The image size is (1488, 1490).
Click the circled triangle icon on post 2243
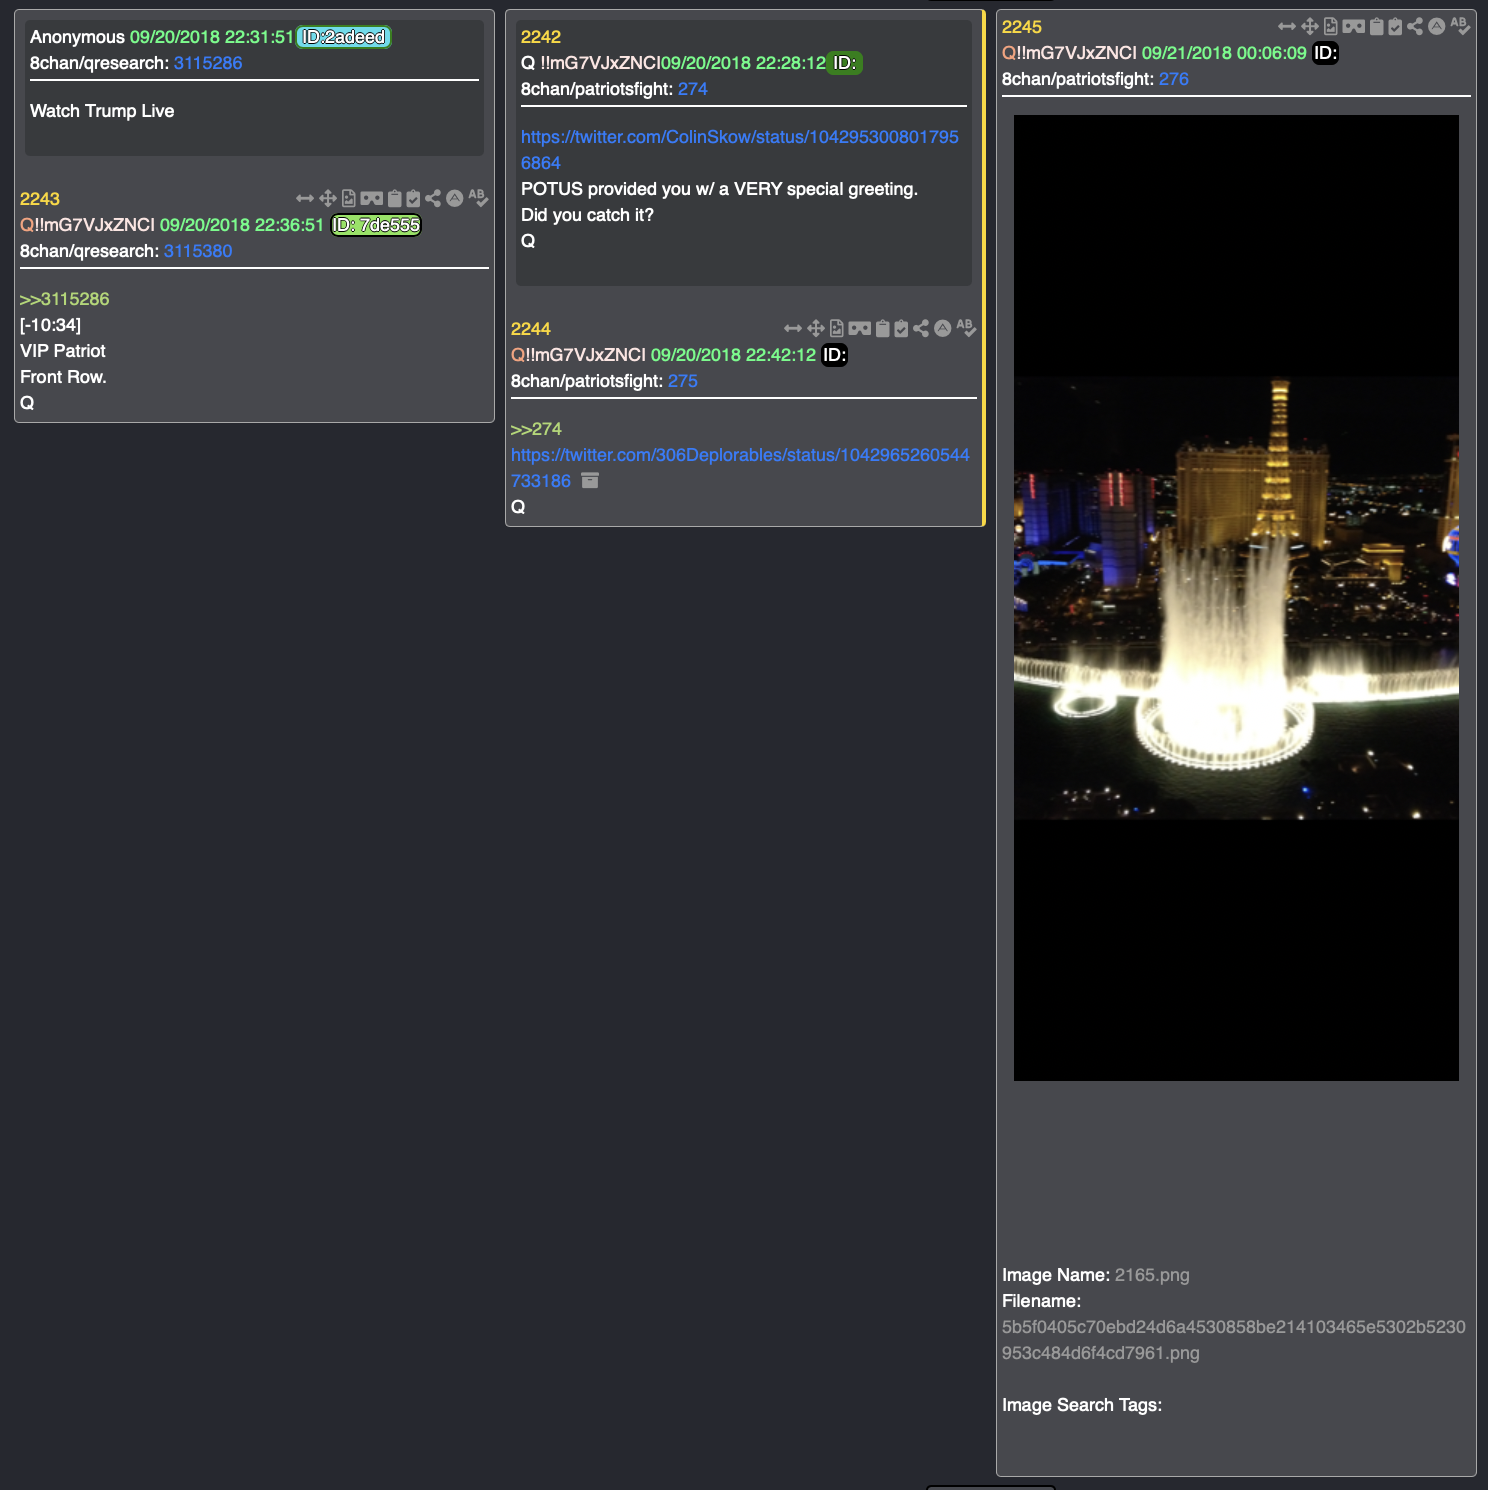click(455, 198)
